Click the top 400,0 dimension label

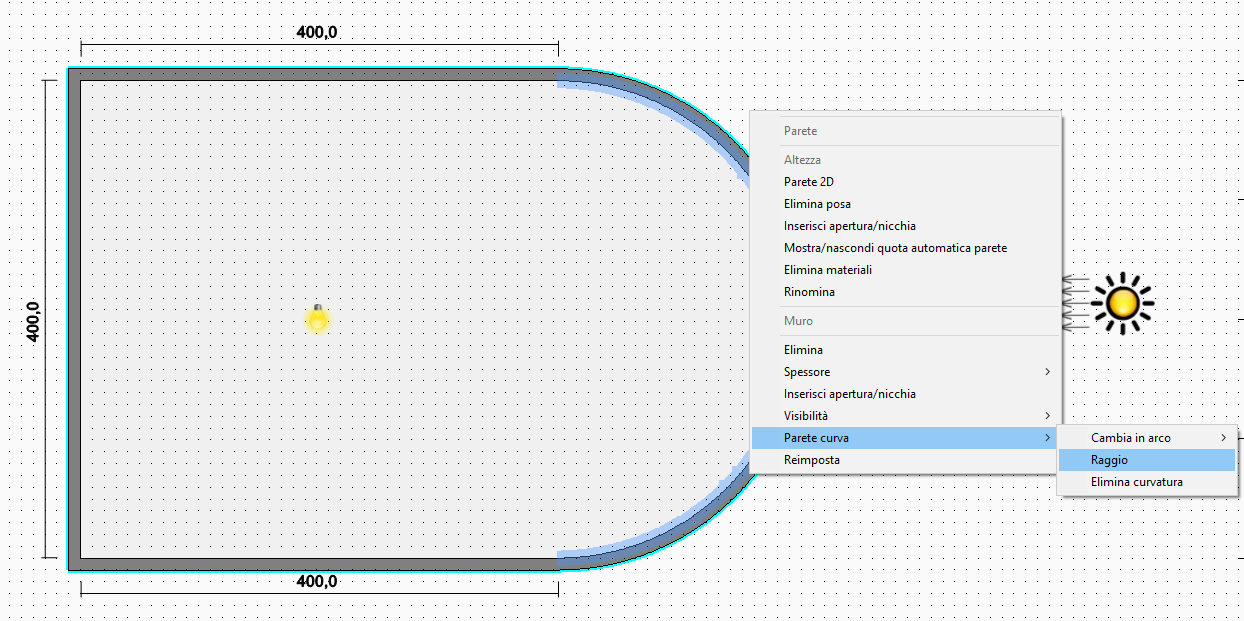click(x=317, y=32)
